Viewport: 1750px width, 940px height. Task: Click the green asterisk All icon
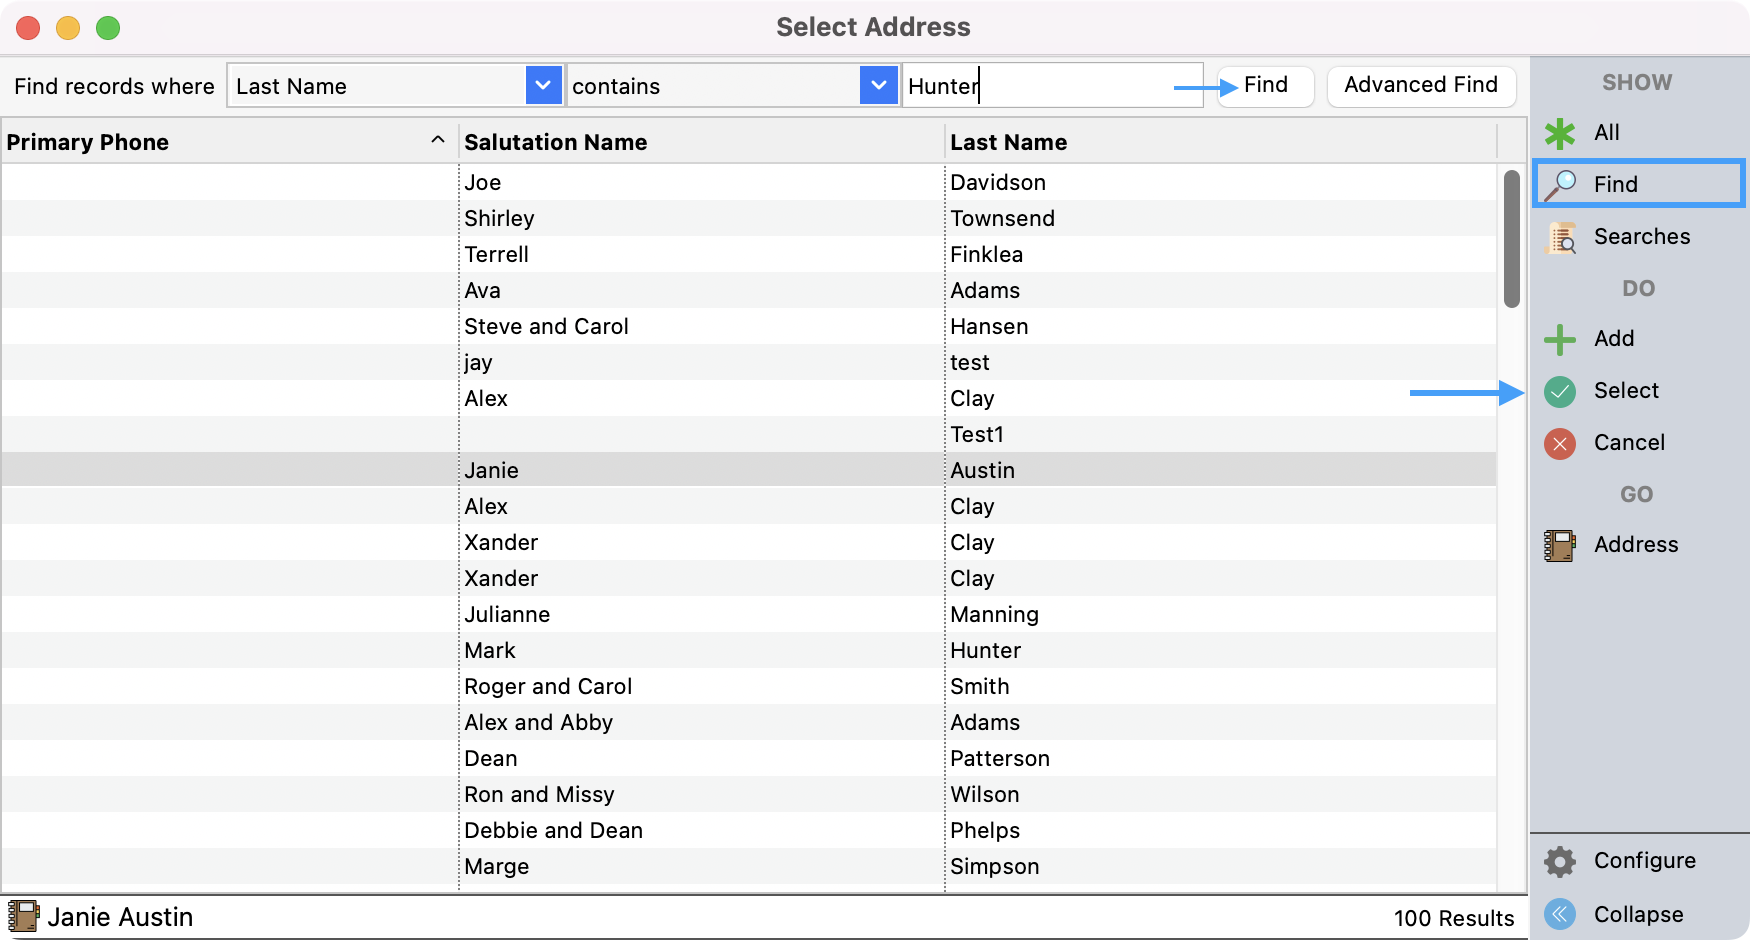[1560, 133]
